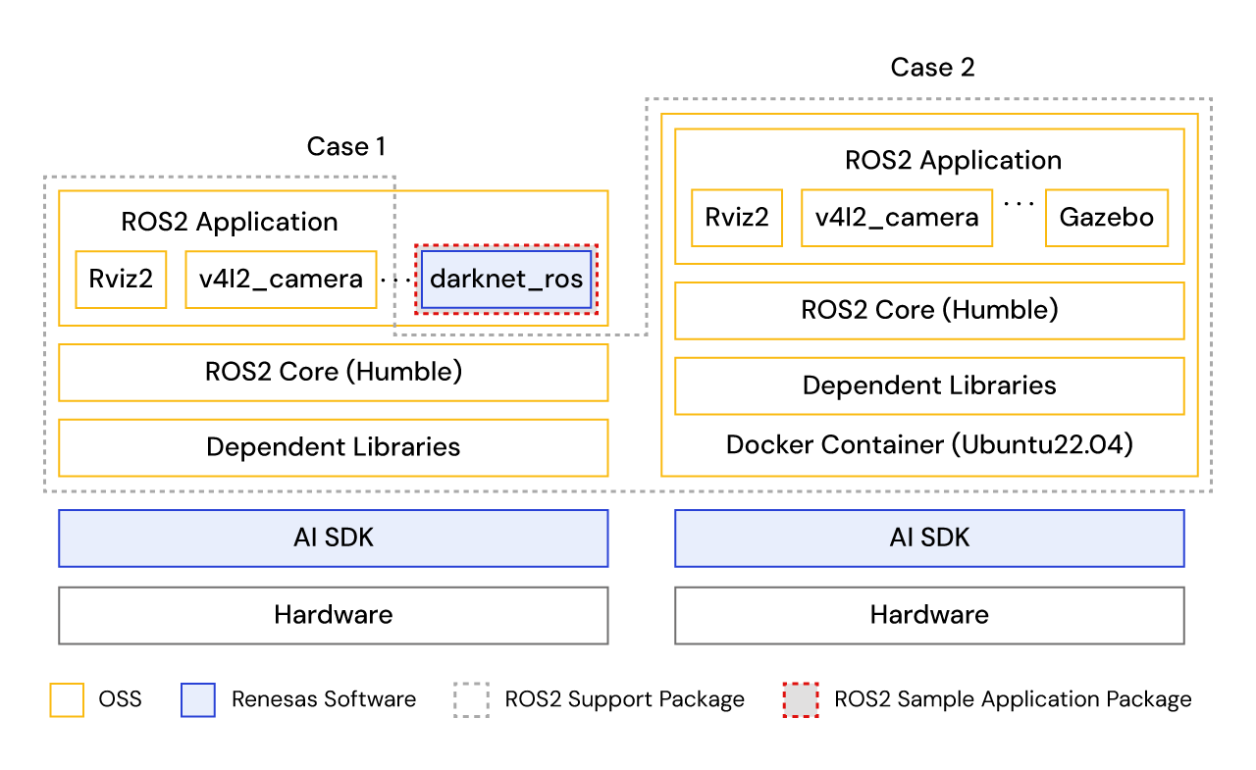Select the Rviz2 block in Case 2
The image size is (1256, 770).
pos(736,217)
